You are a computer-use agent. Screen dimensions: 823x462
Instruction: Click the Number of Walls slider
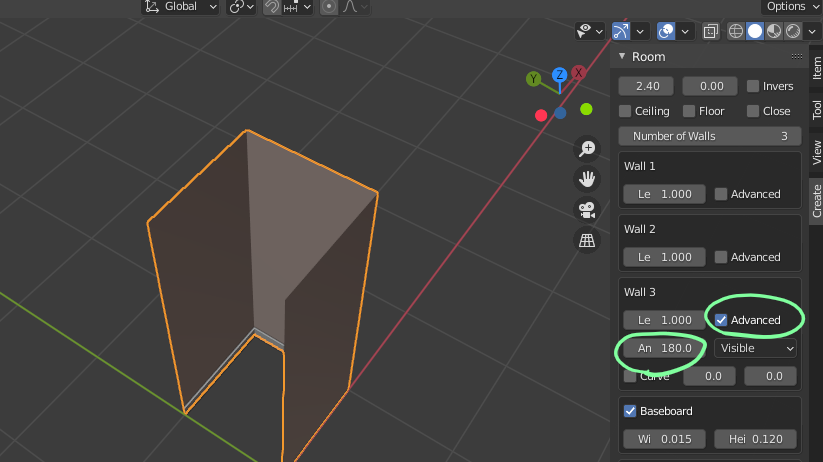(x=710, y=136)
